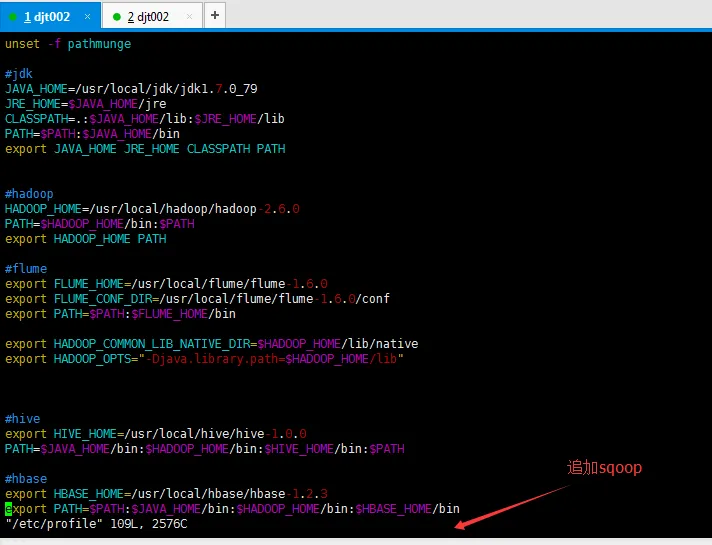This screenshot has width=712, height=545.
Task: Click the JRE_HOME=$JAVA_HOME/jre line
Action: click(x=86, y=104)
